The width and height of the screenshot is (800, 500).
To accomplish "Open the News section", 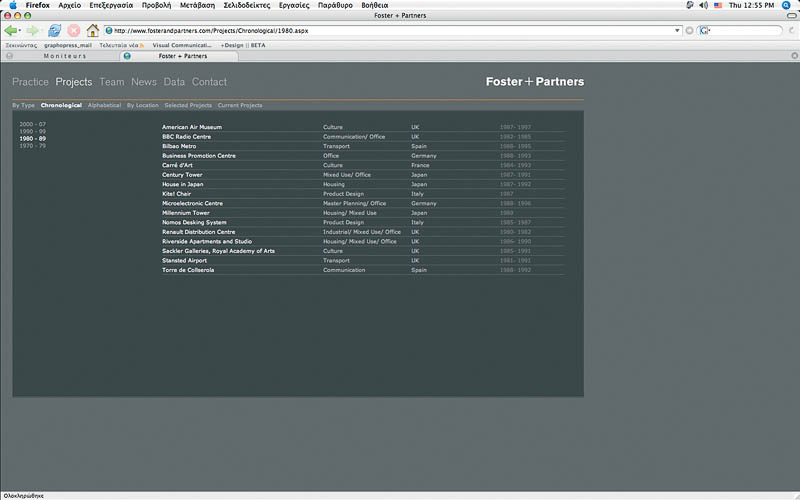I will pos(144,82).
